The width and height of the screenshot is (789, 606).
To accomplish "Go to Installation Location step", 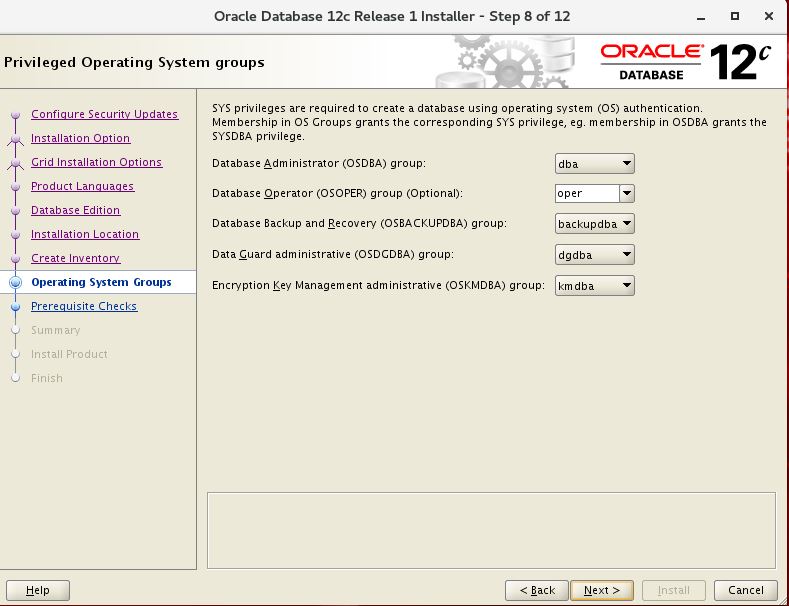I will point(85,234).
